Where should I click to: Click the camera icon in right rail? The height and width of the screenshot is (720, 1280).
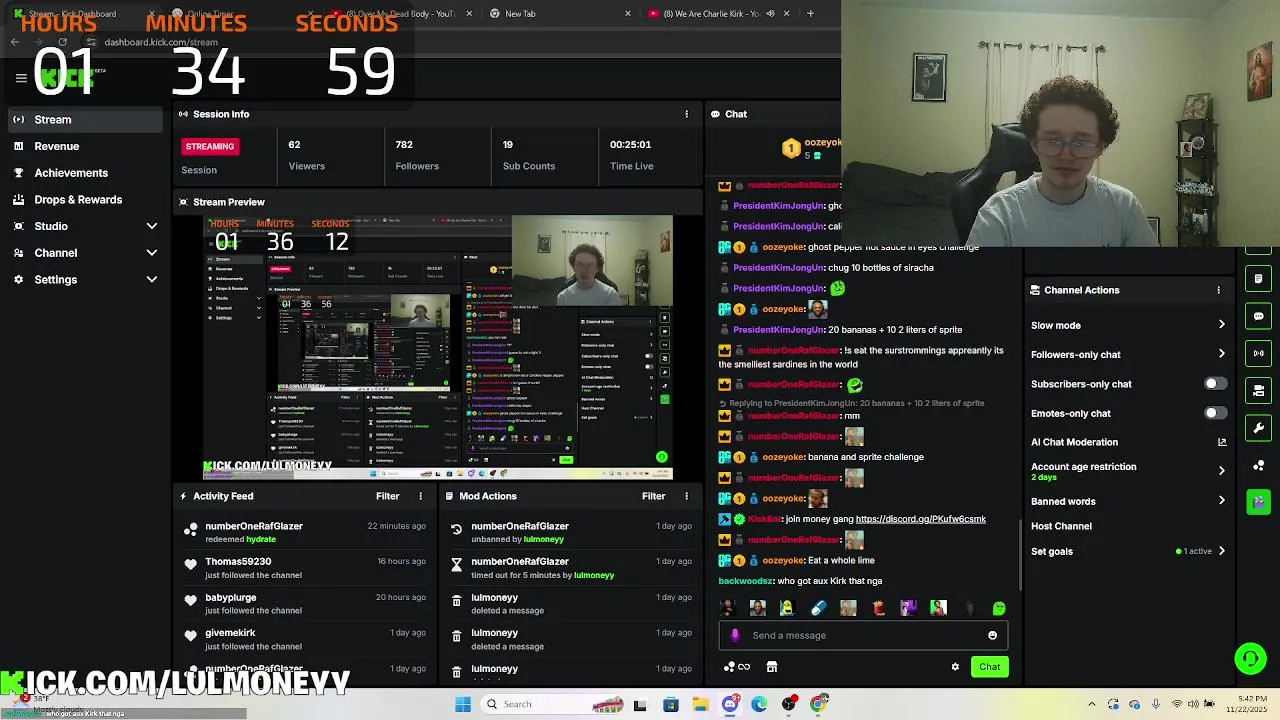tap(1259, 390)
